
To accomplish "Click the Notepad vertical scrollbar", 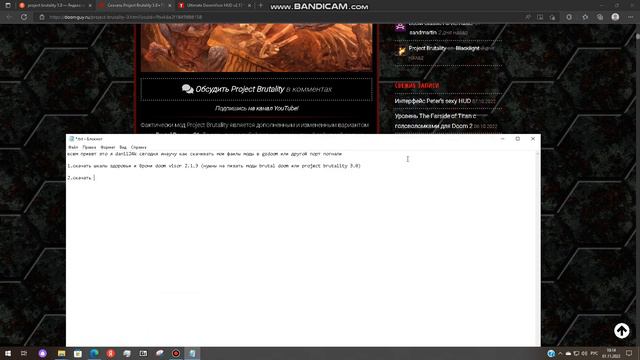I will coord(538,248).
